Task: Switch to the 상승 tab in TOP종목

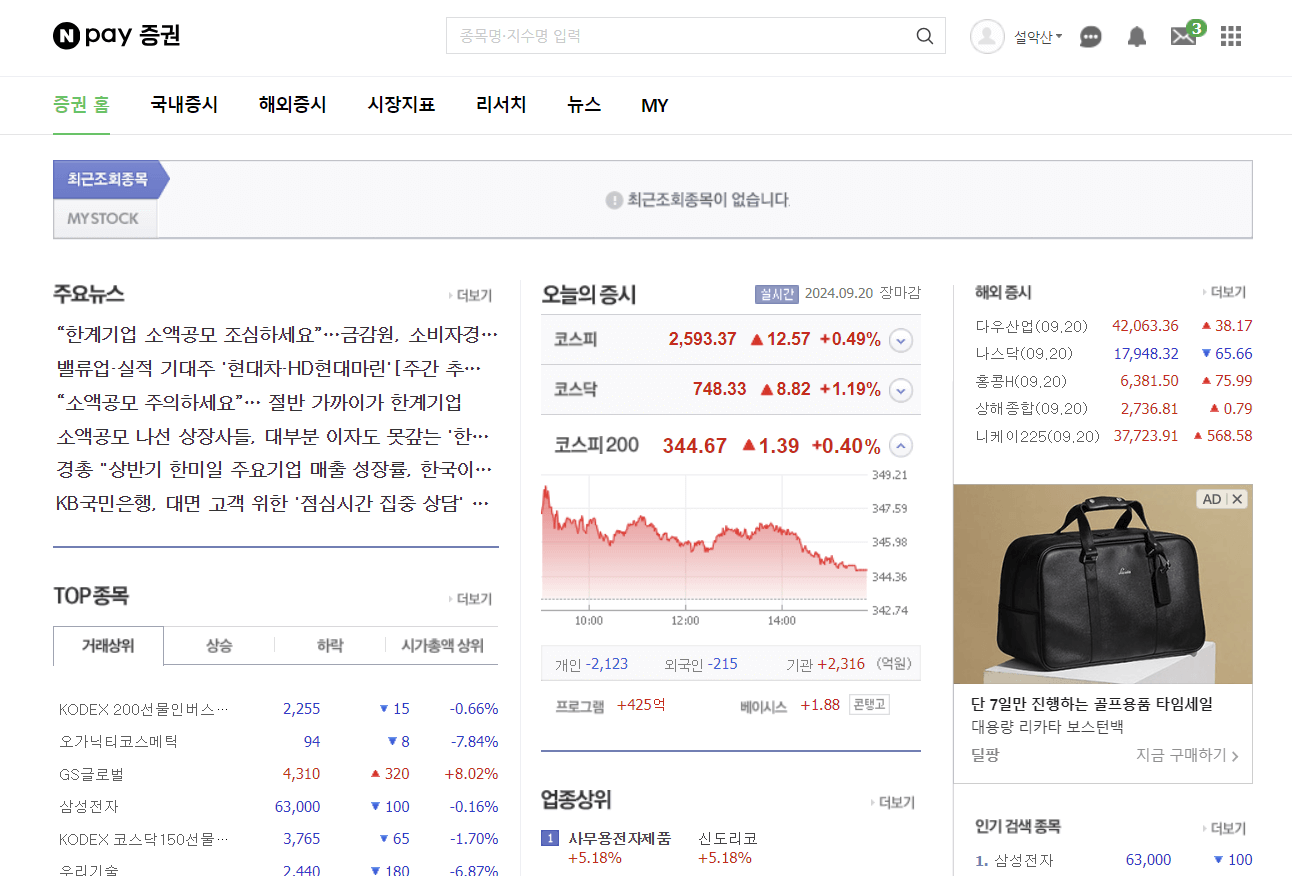Action: [x=219, y=646]
